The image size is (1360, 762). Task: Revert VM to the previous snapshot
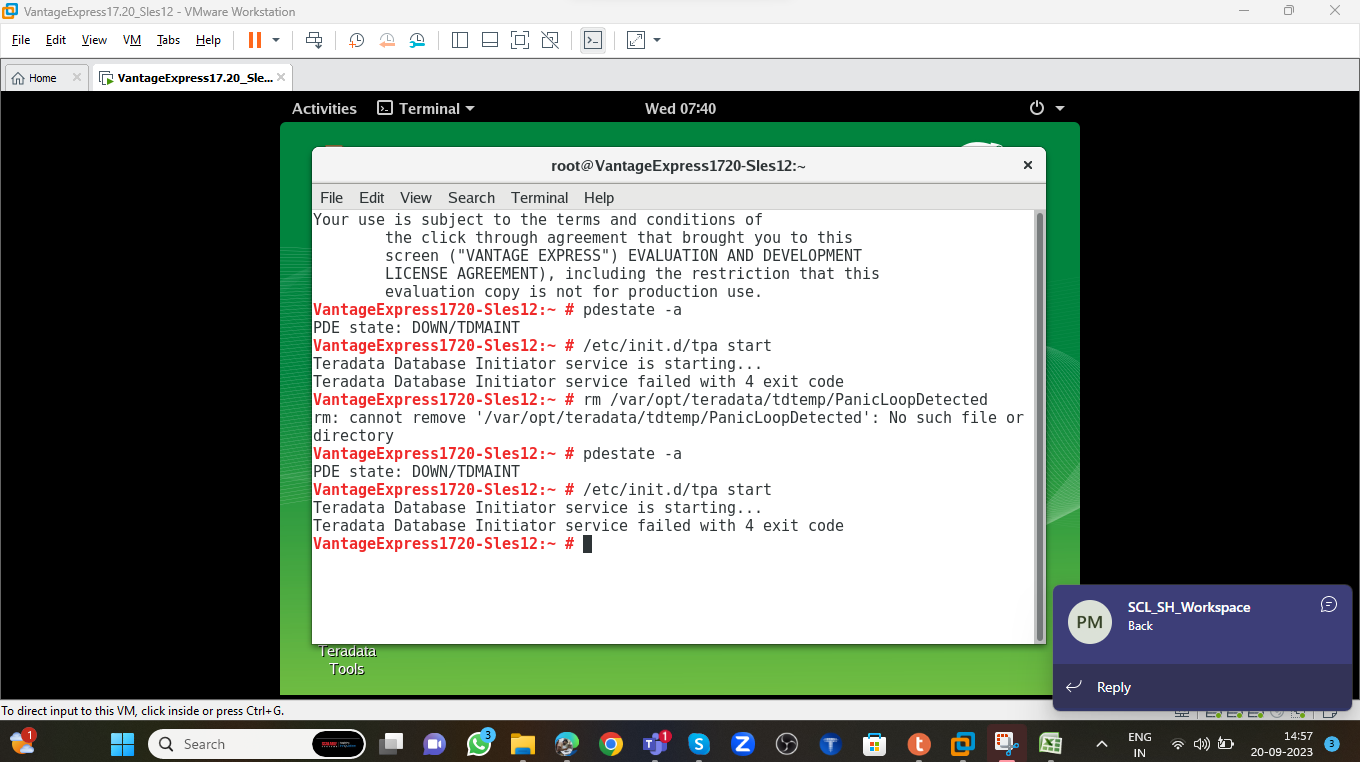(387, 40)
